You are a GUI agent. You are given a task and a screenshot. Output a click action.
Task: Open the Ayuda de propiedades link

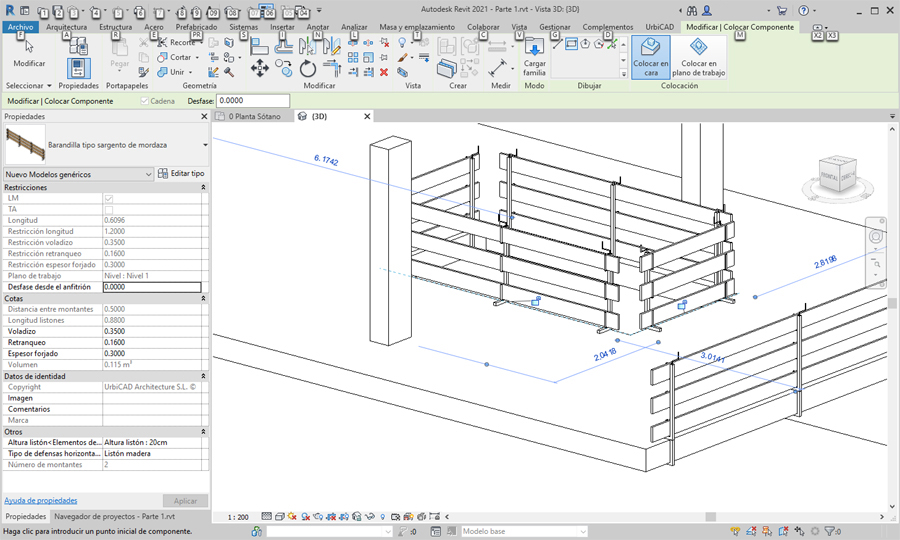[41, 500]
